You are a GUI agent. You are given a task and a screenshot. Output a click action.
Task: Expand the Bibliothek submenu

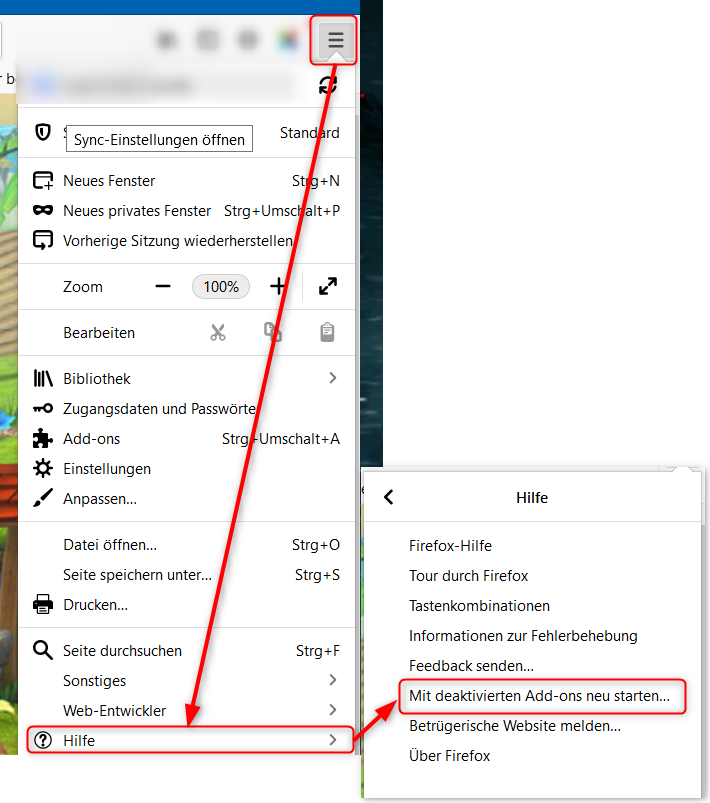pyautogui.click(x=186, y=378)
